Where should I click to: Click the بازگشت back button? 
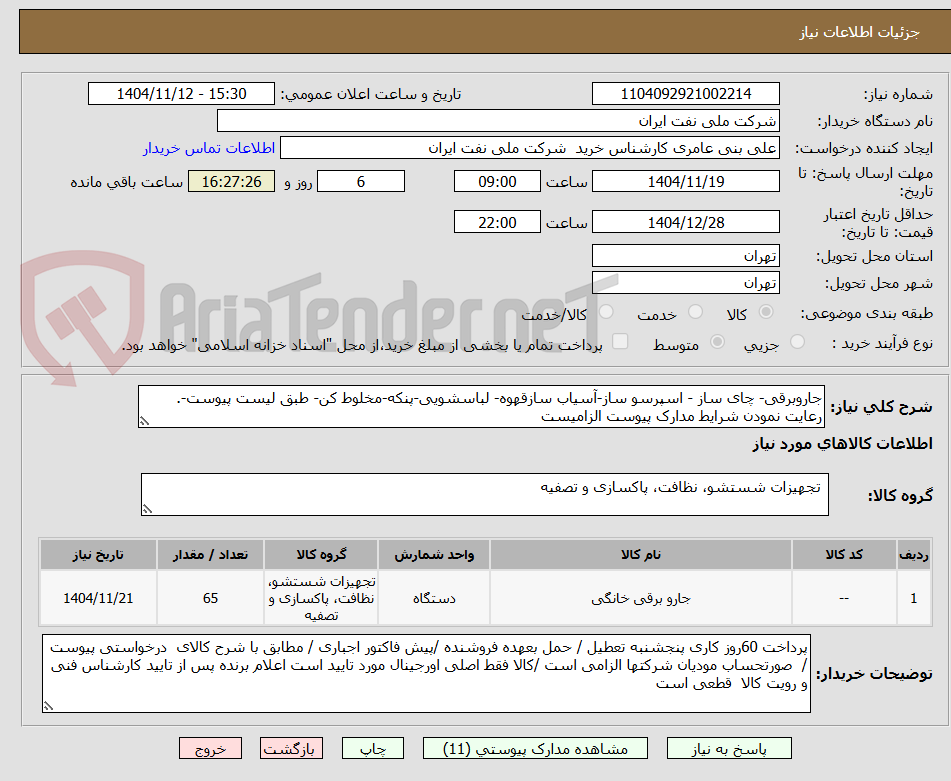click(x=291, y=748)
